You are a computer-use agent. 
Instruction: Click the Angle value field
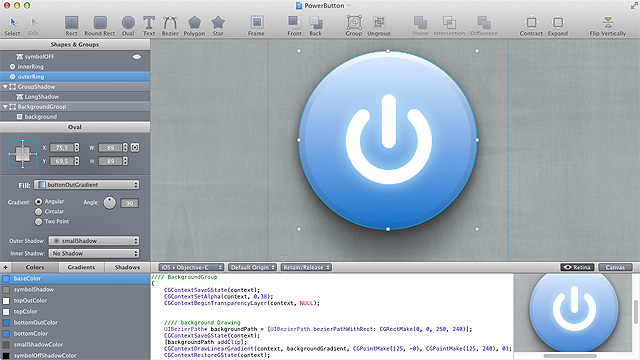coord(129,203)
